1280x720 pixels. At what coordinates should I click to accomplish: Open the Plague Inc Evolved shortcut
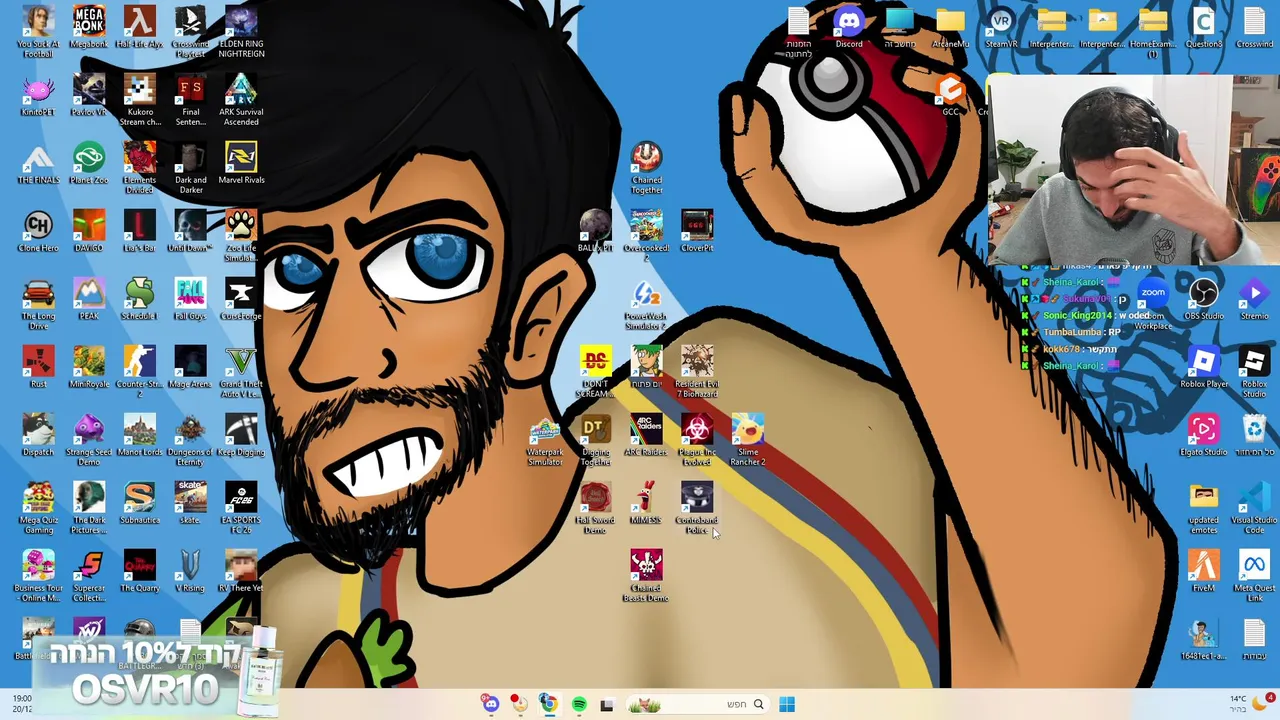(697, 440)
